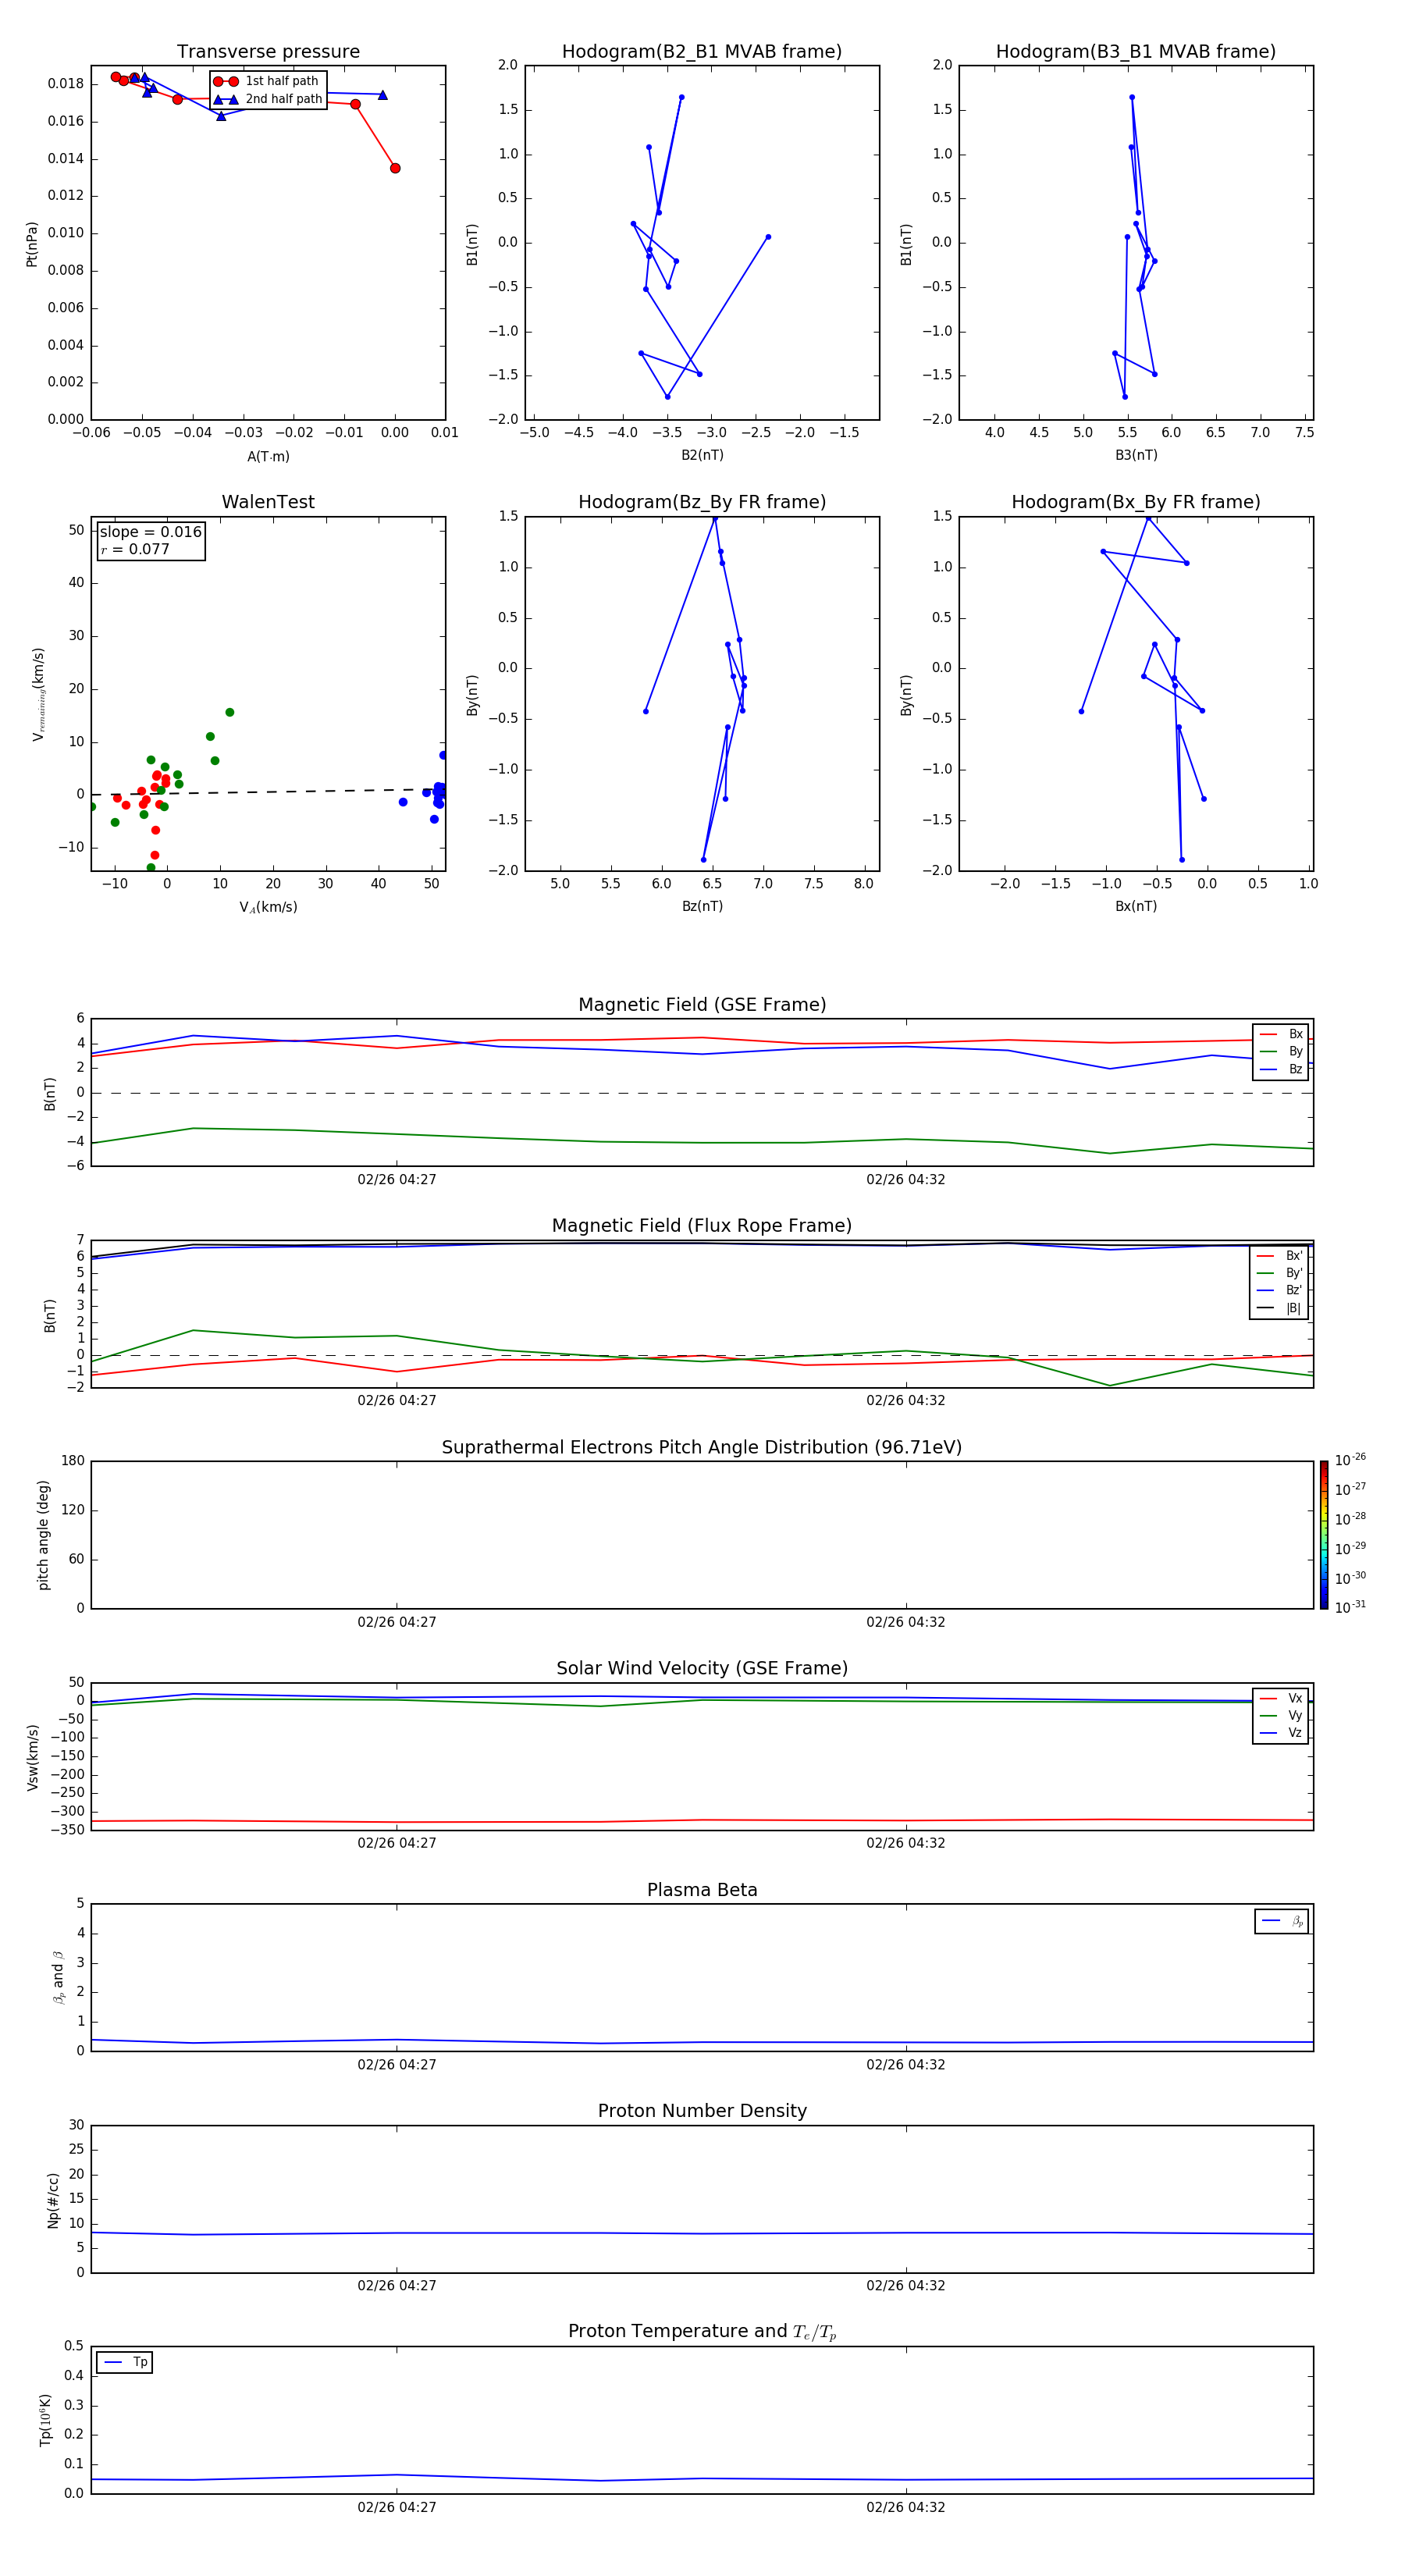Select 'Vx' legend entry in solar wind panel

(x=1281, y=1699)
